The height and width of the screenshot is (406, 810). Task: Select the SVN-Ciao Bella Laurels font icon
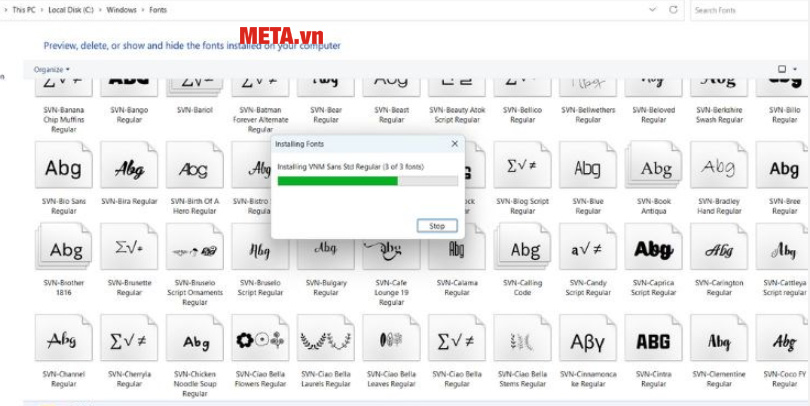click(326, 338)
